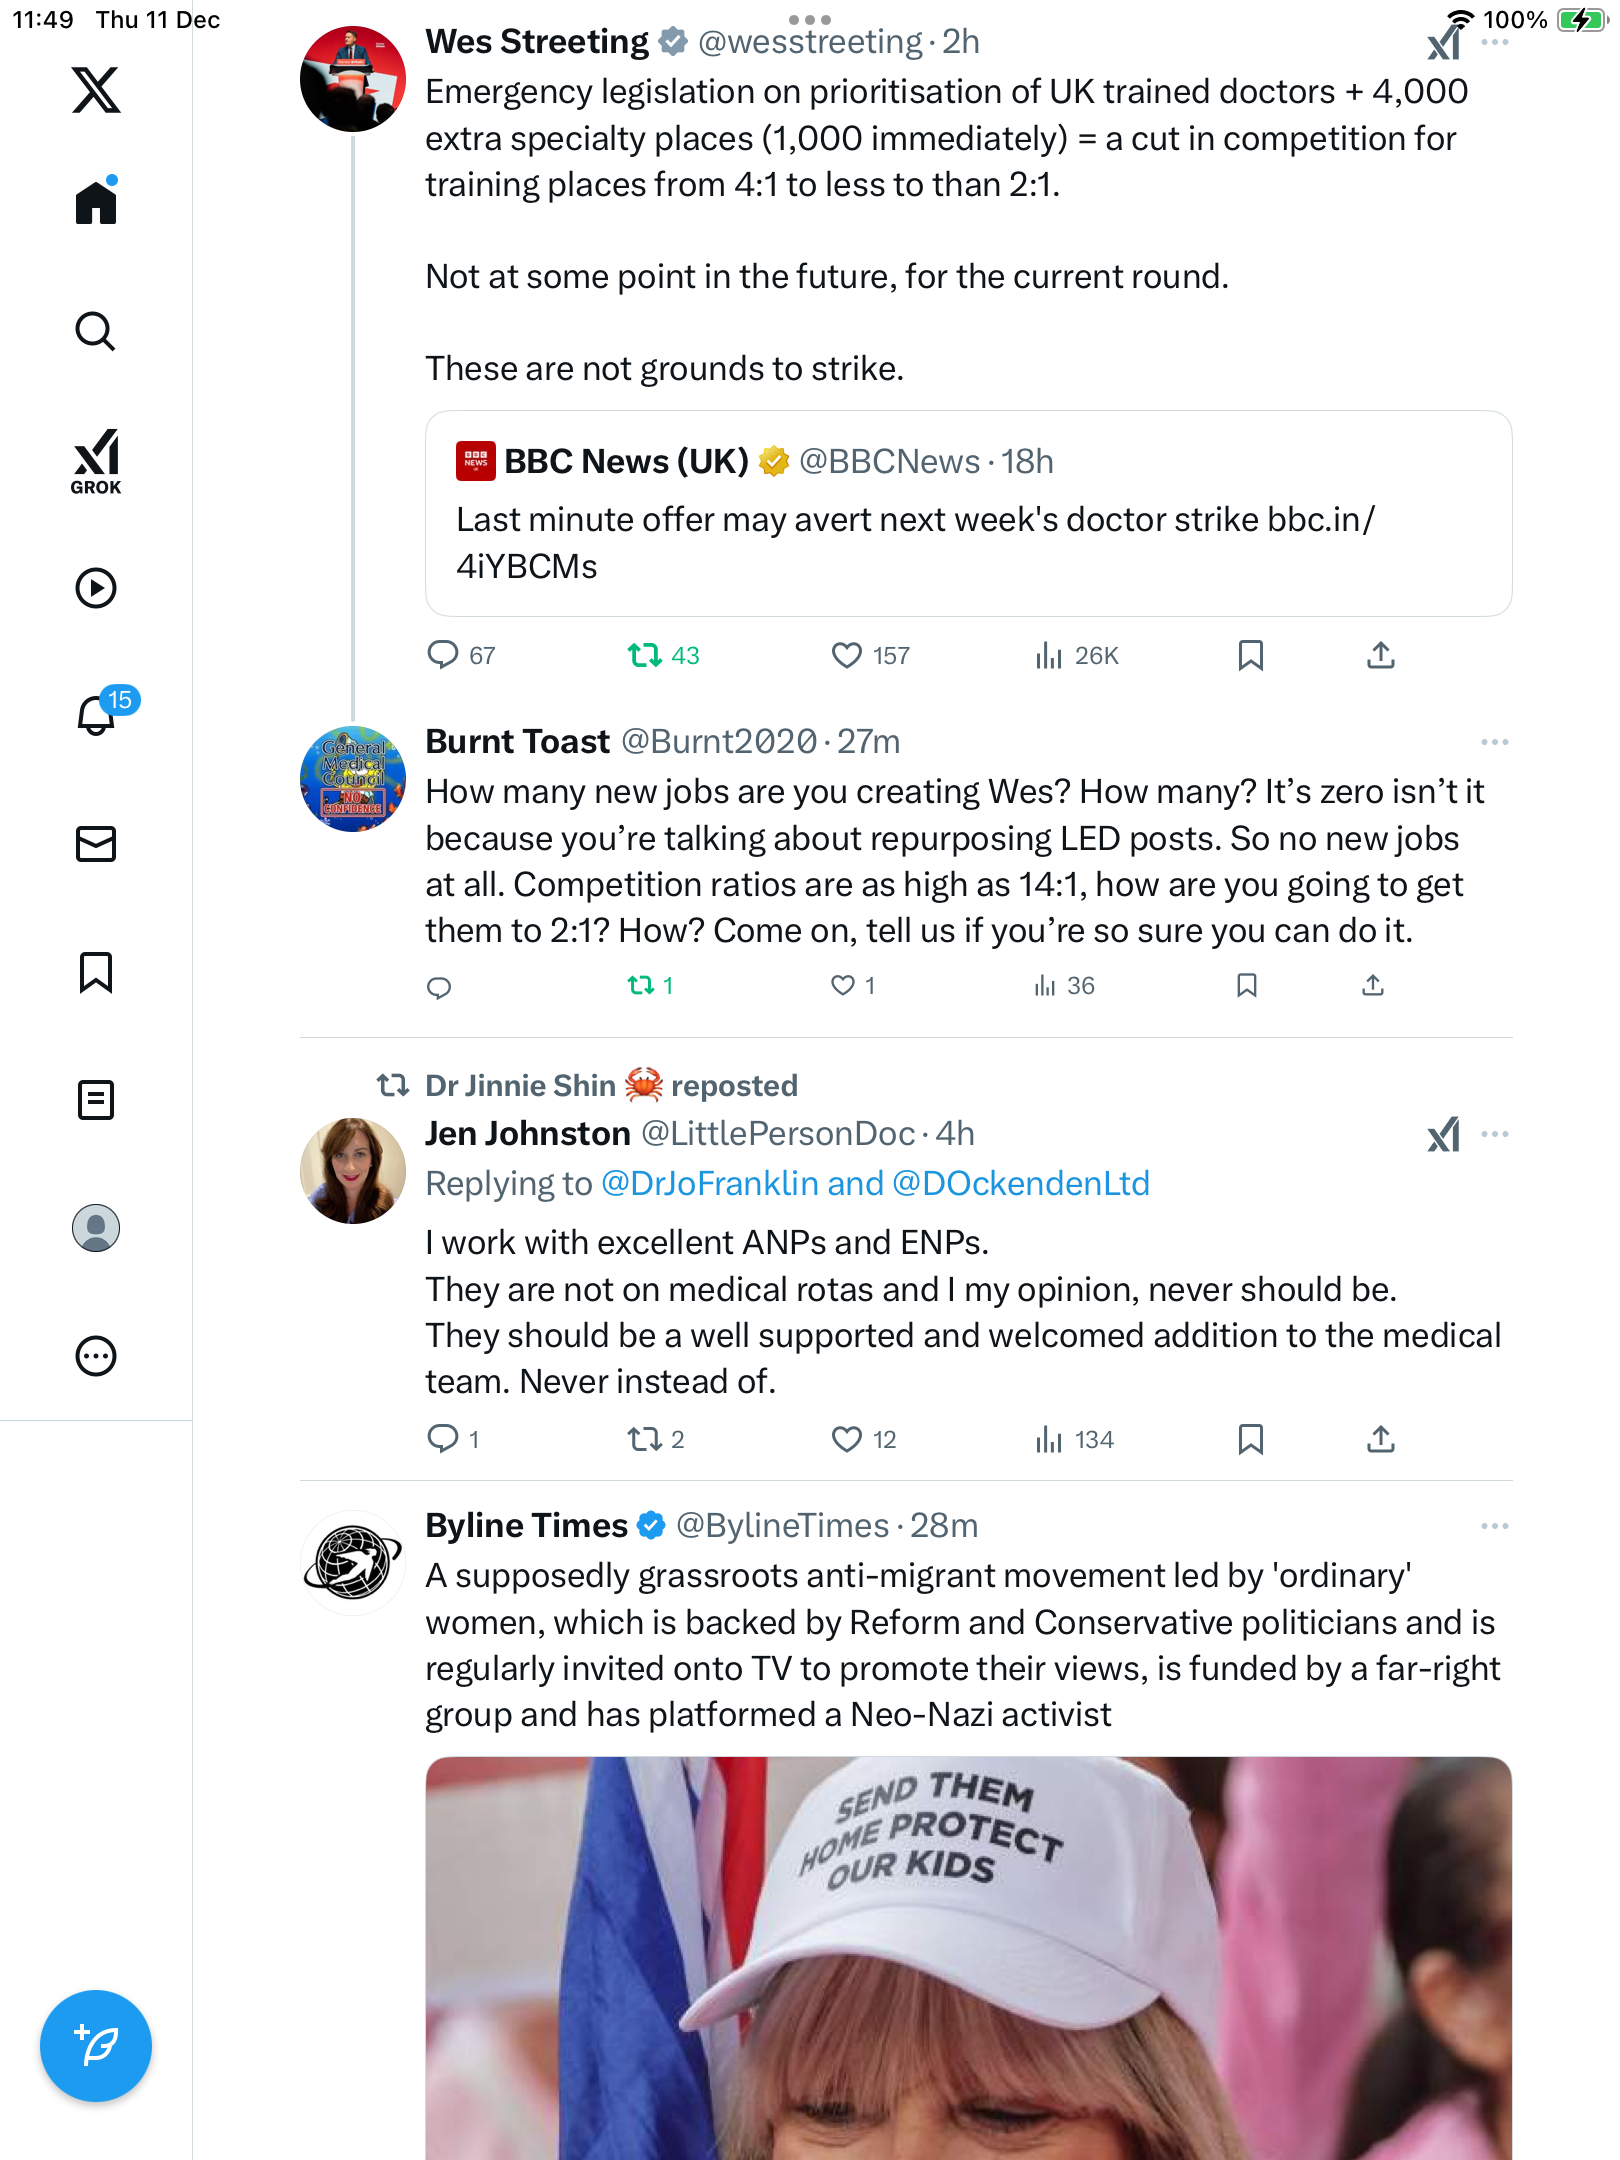Open the video play tab in sidebar
1620x2160 pixels.
coord(96,588)
